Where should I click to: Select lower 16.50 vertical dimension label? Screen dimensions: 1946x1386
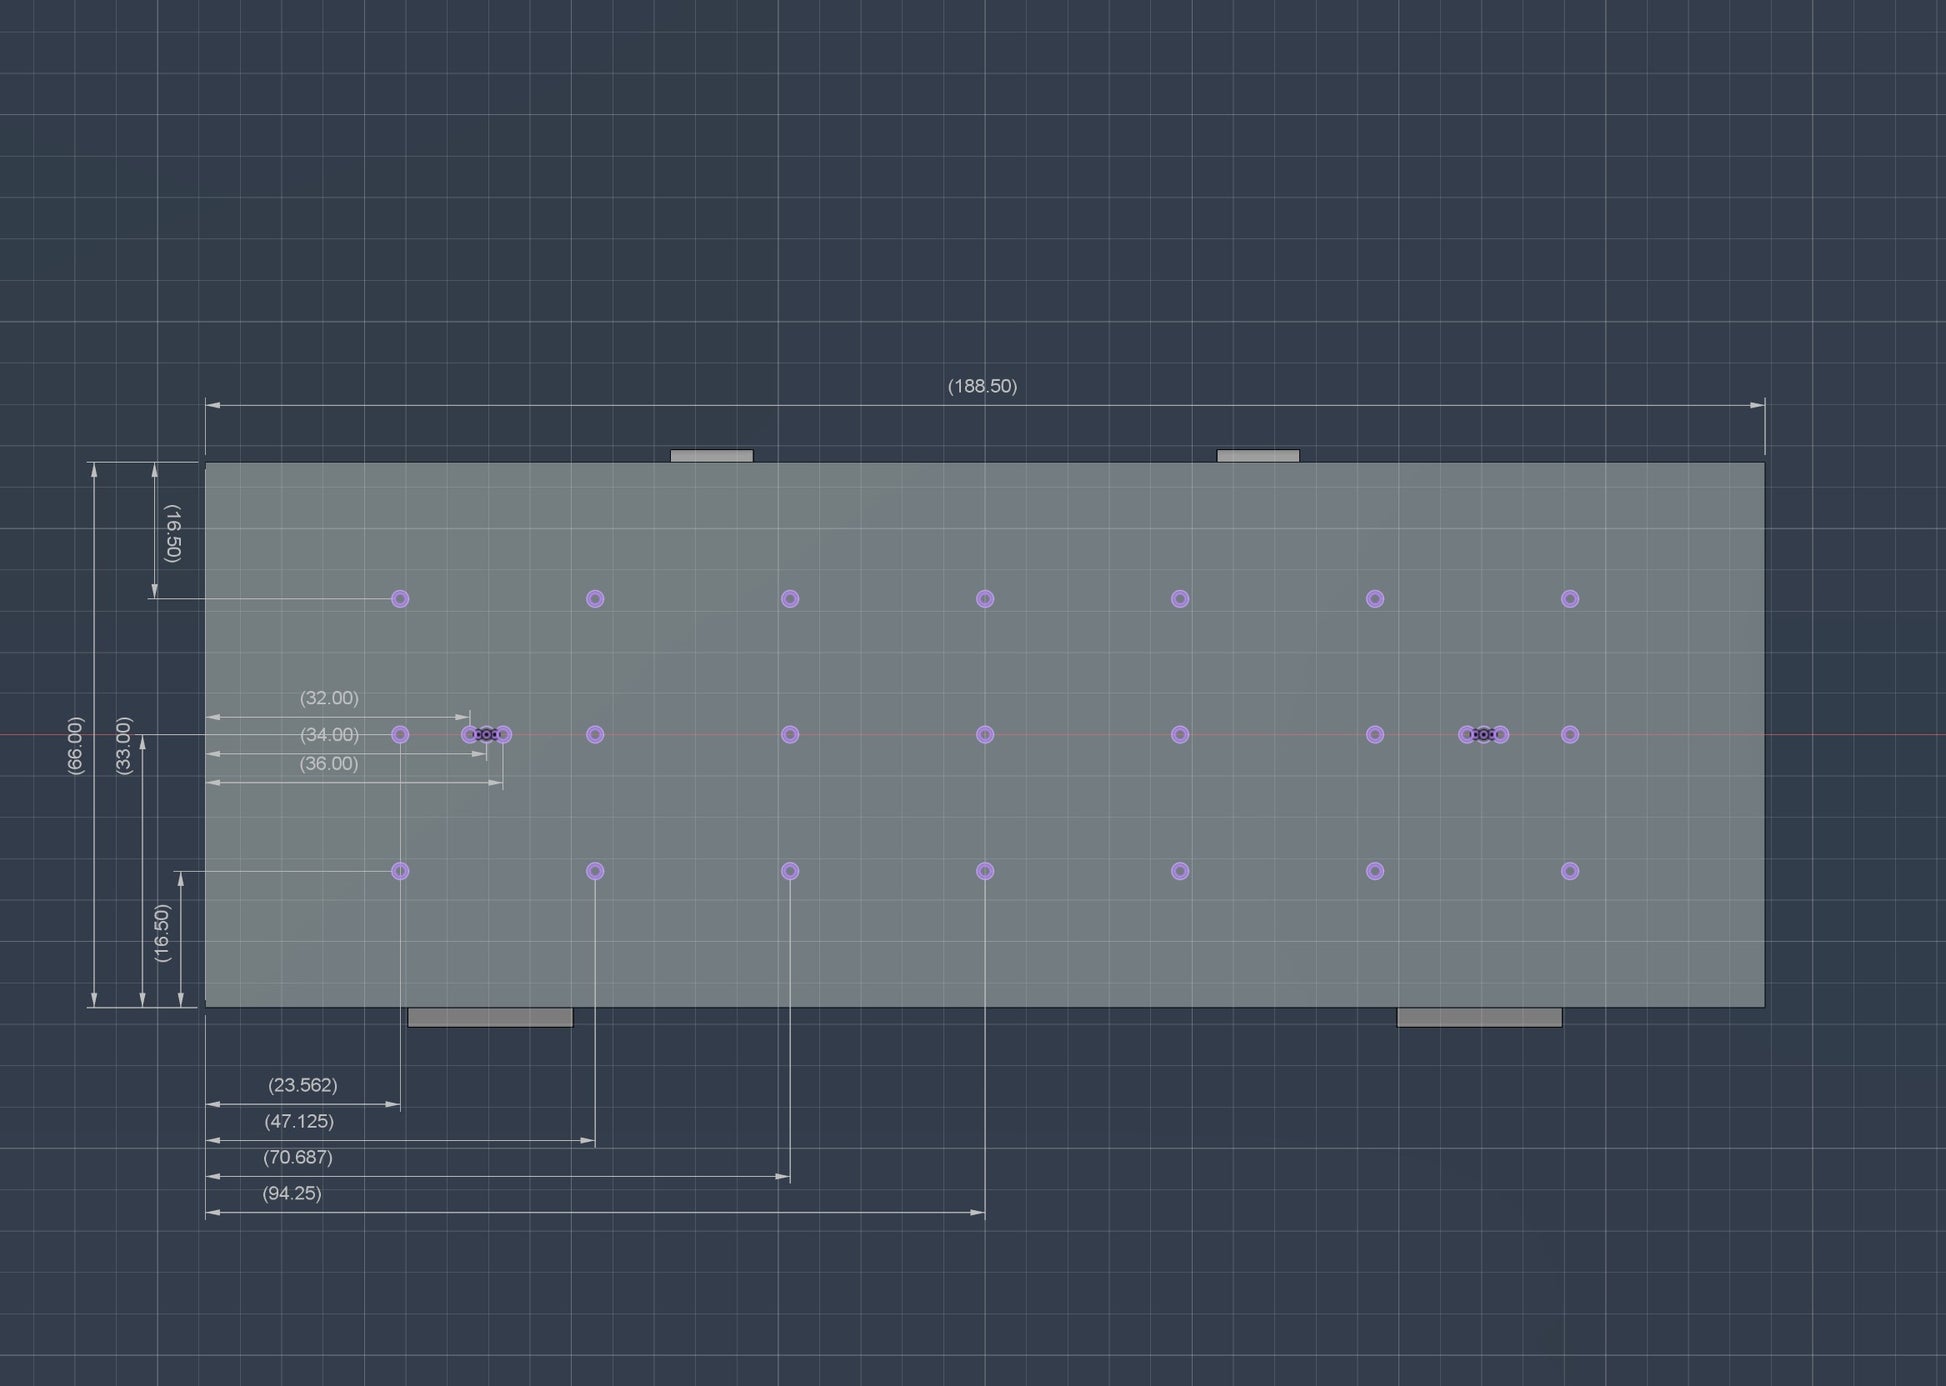pos(162,933)
